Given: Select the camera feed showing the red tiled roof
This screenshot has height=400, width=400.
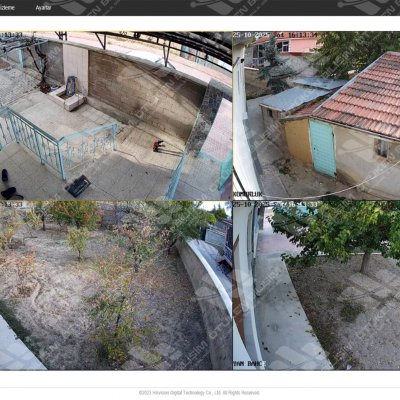Looking at the screenshot, I should click(x=316, y=116).
